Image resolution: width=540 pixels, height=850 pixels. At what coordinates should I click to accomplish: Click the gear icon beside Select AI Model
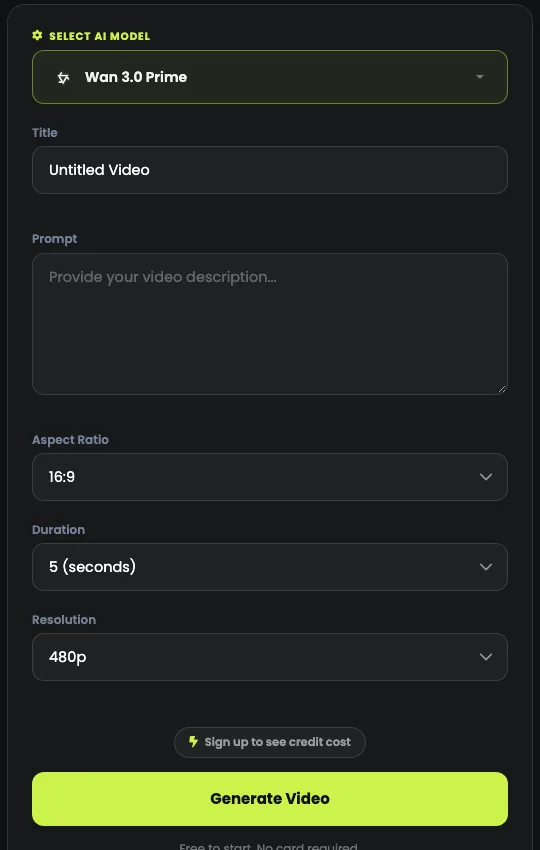37,36
